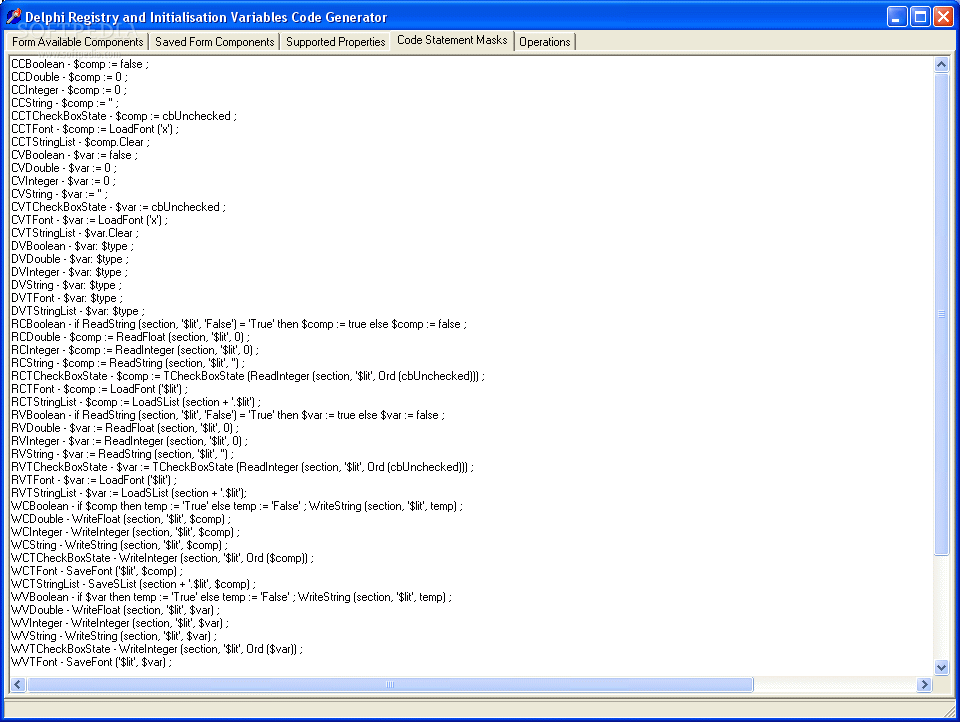Click the line starting 'CCString - $comp'

pyautogui.click(x=65, y=103)
